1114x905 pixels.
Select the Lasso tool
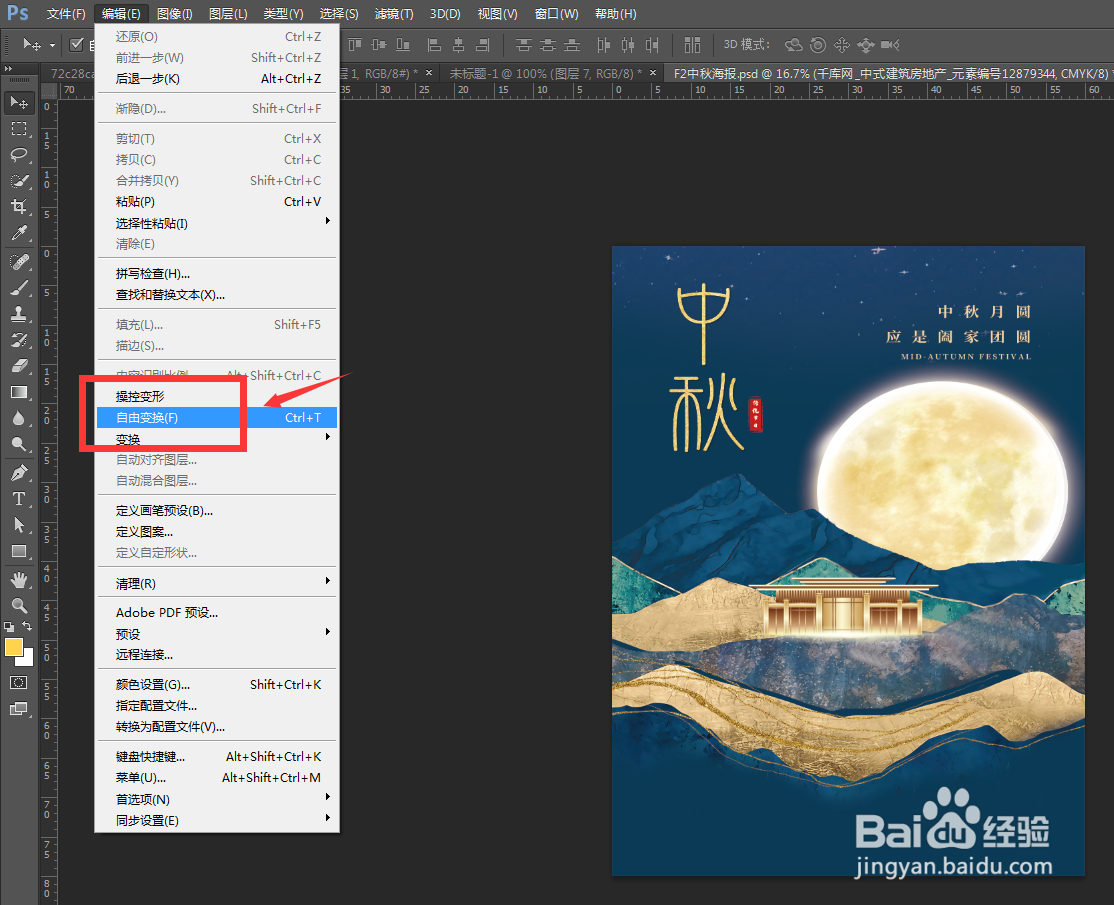coord(19,155)
